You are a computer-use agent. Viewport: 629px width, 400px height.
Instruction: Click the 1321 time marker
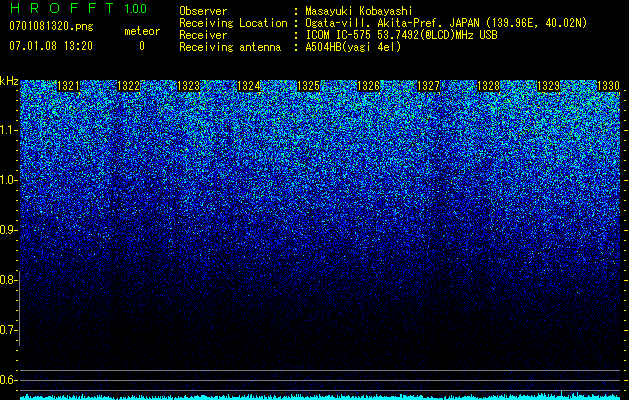point(69,86)
